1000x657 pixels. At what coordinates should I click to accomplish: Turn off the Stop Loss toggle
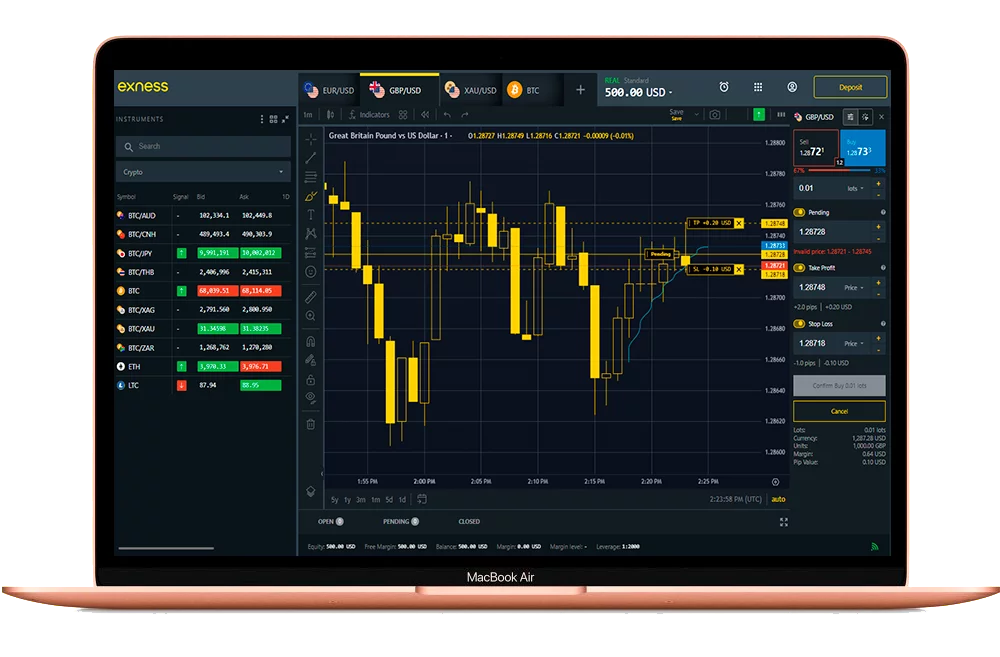point(800,324)
